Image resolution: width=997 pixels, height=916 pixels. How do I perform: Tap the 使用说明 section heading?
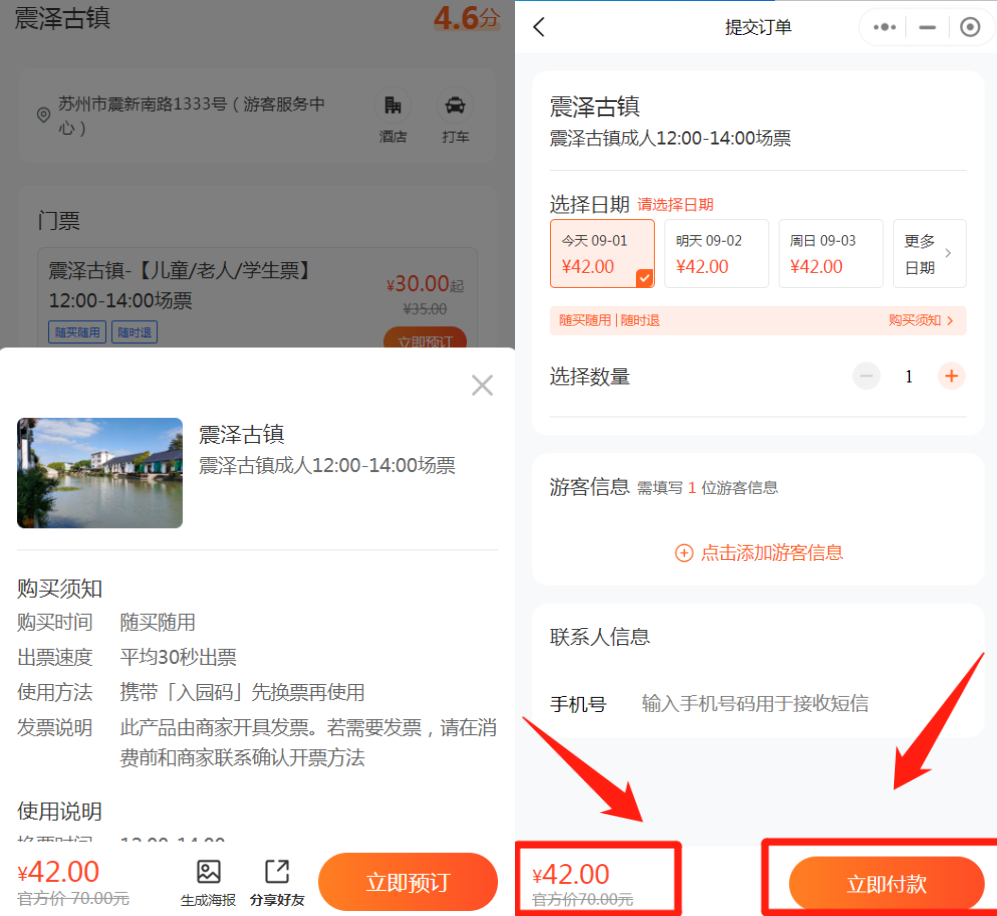tap(60, 812)
